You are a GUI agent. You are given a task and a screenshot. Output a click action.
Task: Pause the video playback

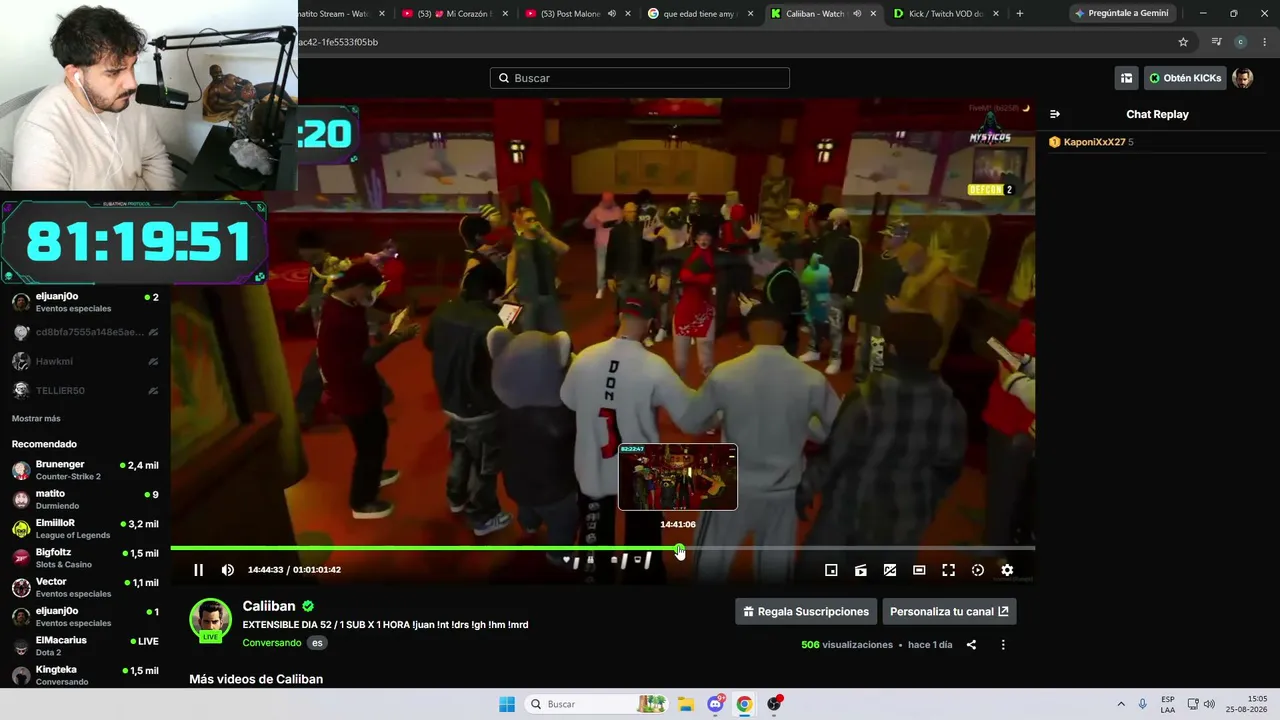198,570
